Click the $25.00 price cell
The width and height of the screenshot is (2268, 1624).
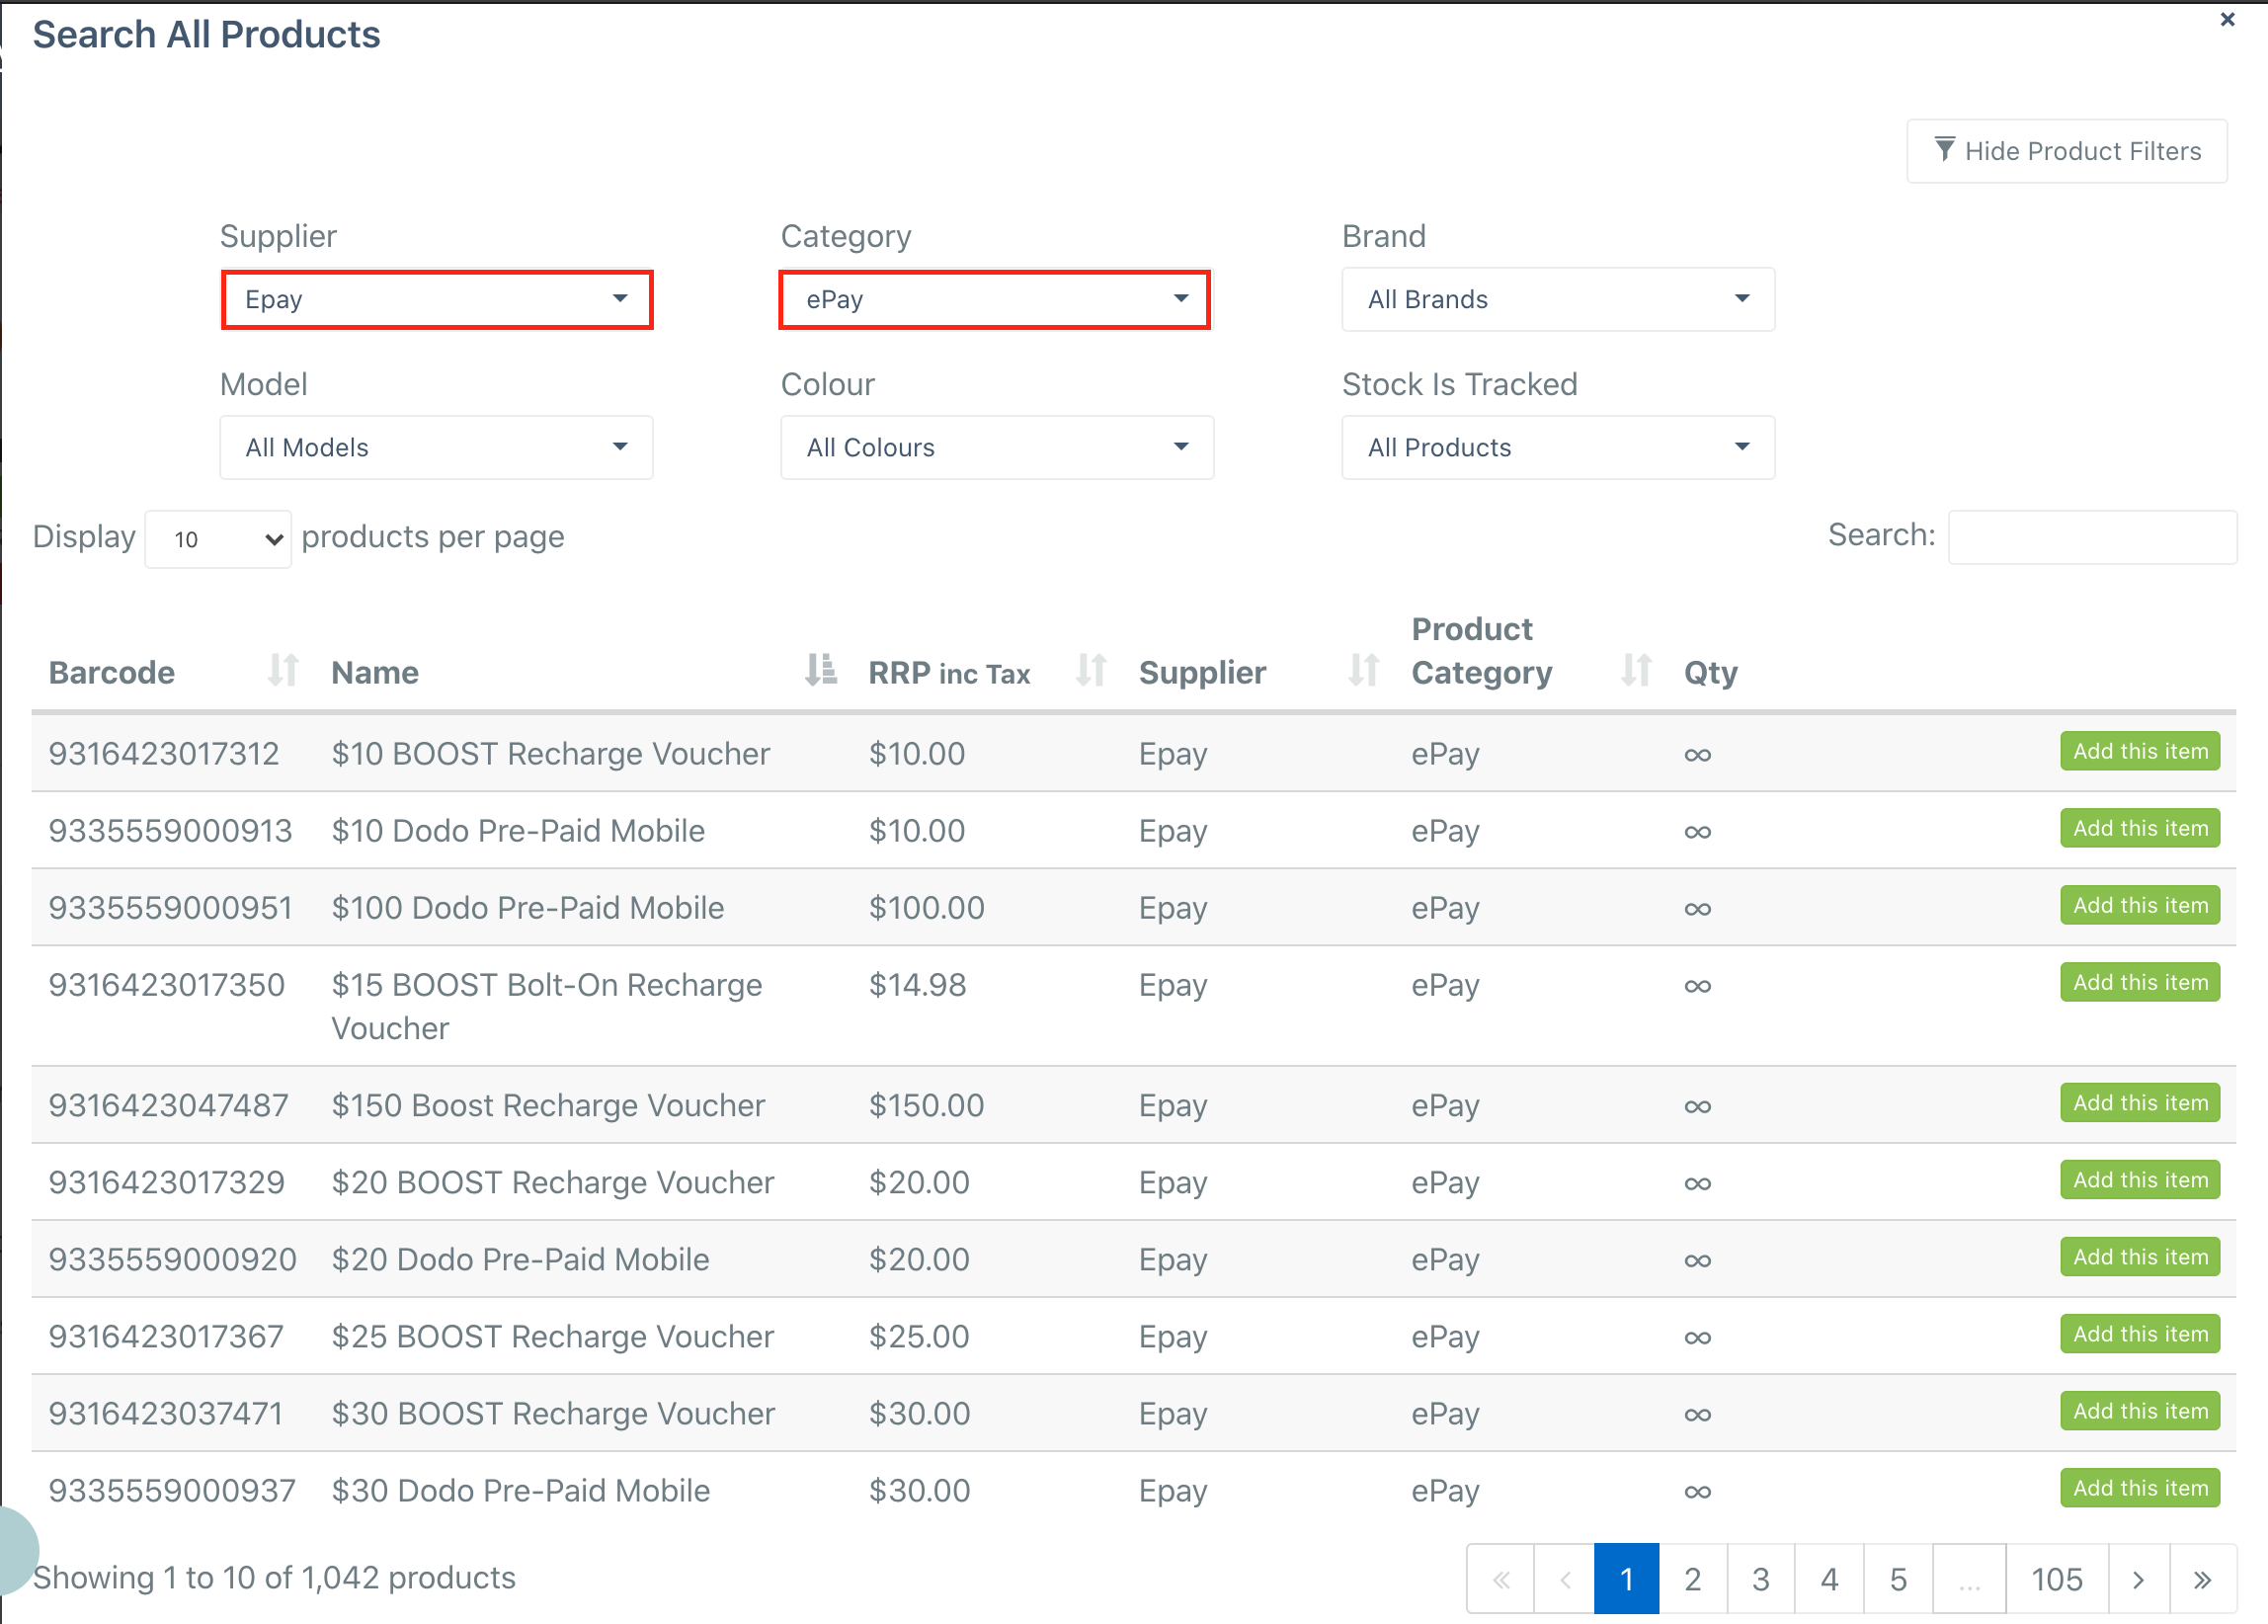tap(919, 1336)
